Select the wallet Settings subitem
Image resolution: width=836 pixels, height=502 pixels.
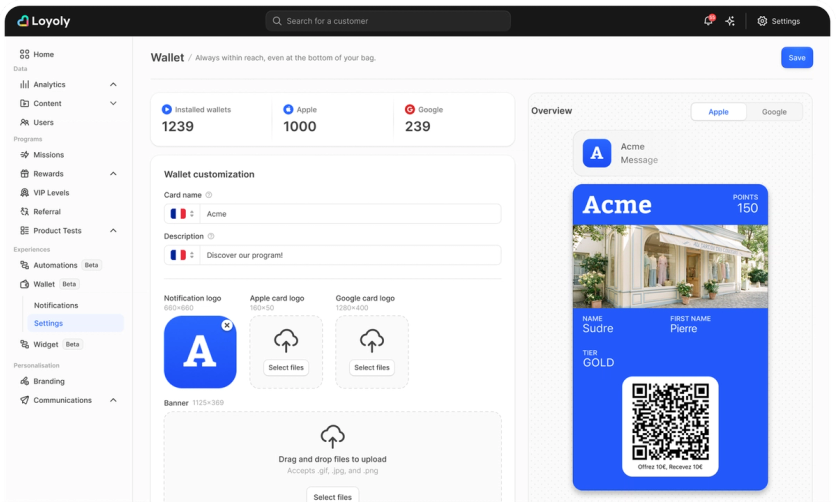75,323
